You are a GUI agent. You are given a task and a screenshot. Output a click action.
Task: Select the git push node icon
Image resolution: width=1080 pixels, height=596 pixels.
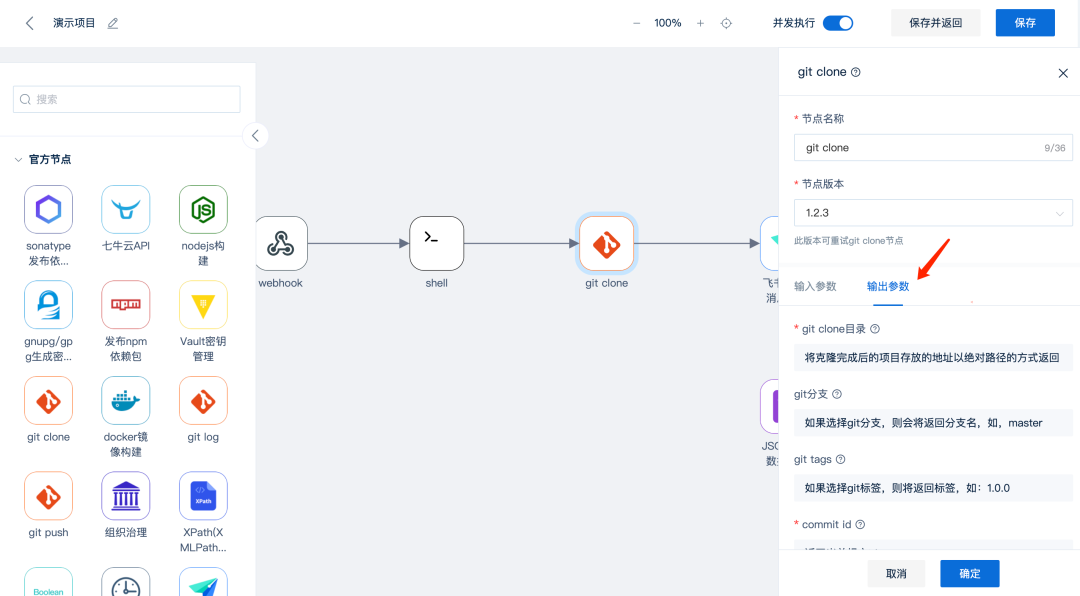coord(48,495)
